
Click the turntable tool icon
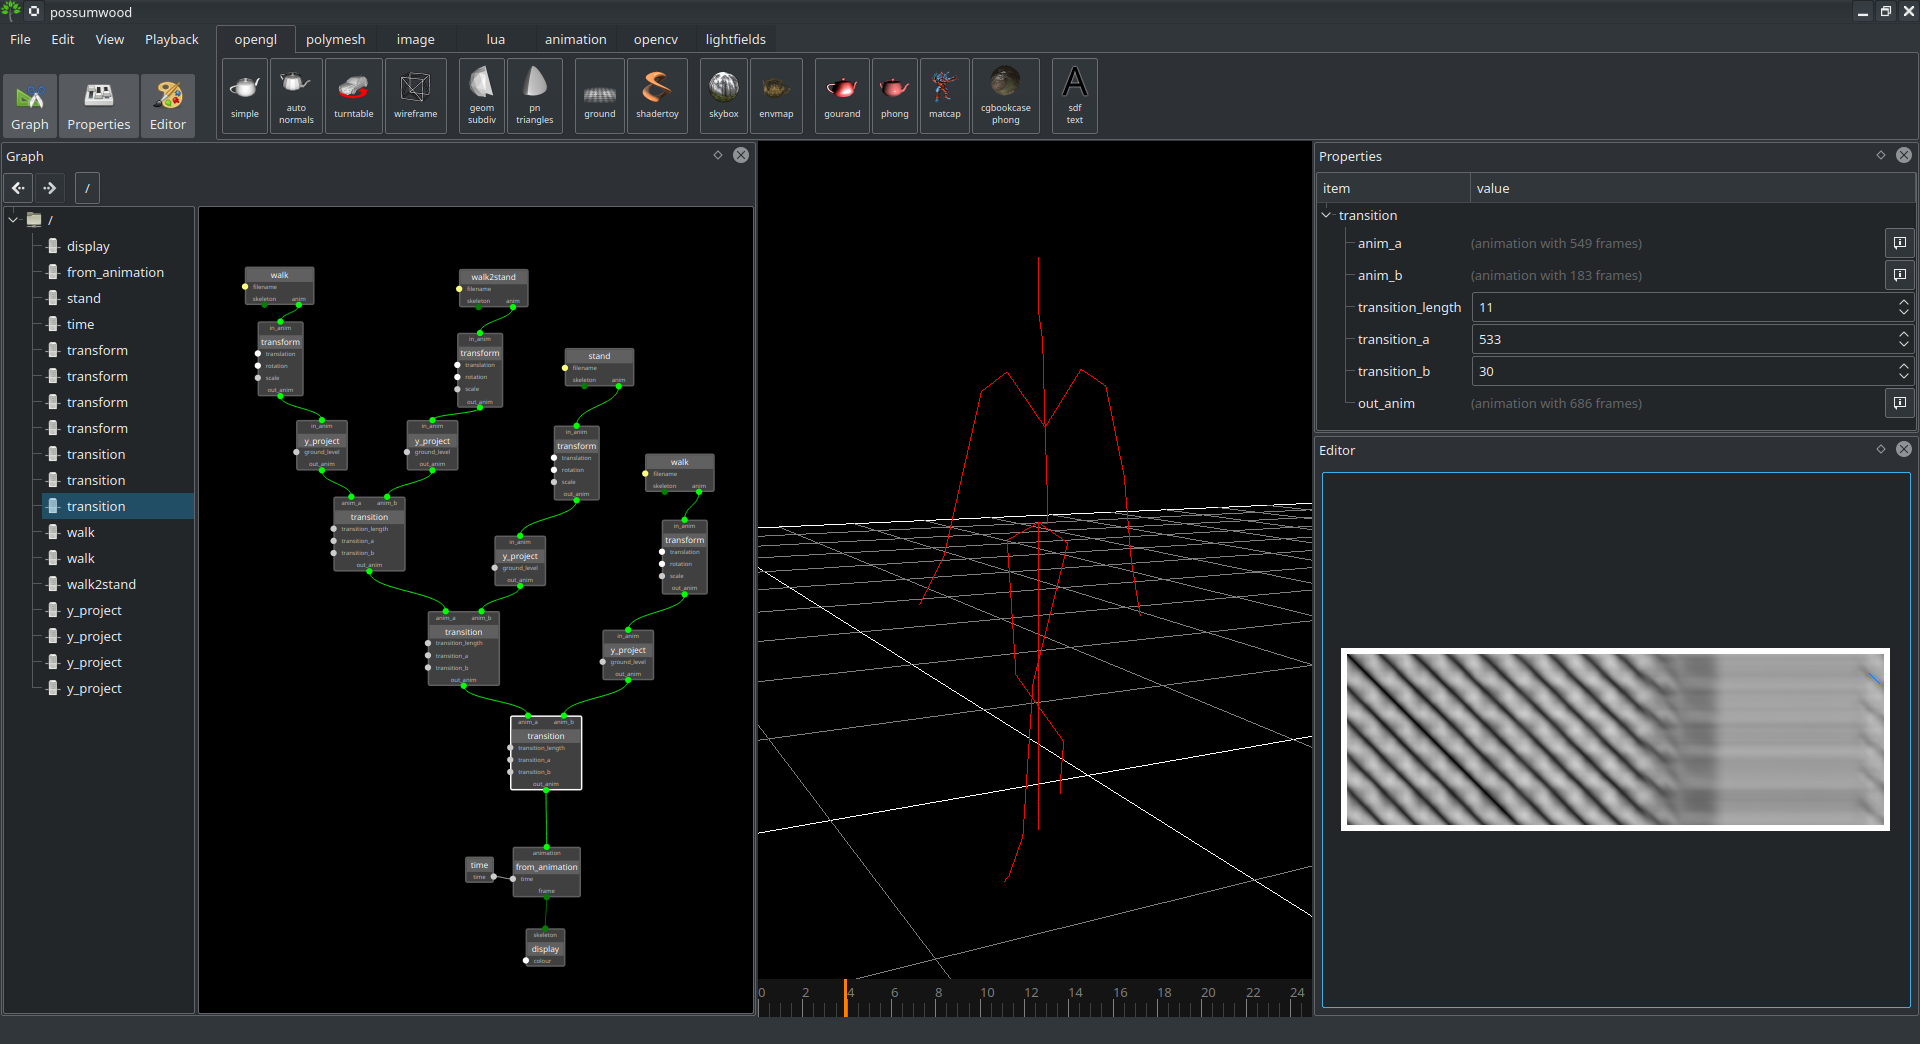click(353, 96)
